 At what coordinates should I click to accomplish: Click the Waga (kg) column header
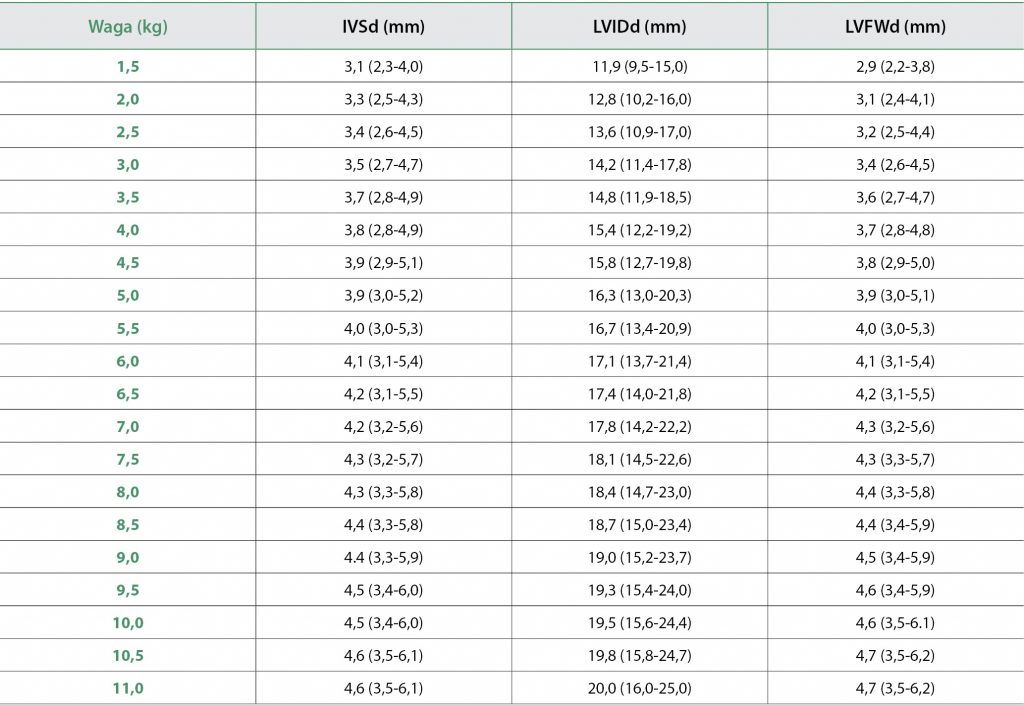pos(127,27)
